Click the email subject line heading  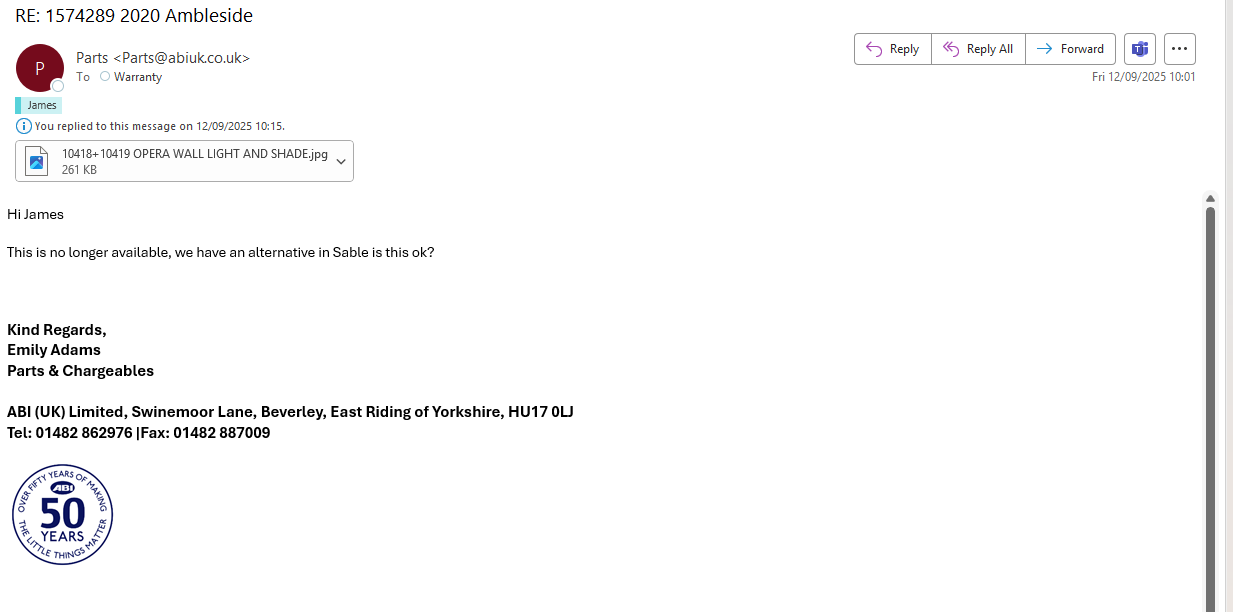134,16
